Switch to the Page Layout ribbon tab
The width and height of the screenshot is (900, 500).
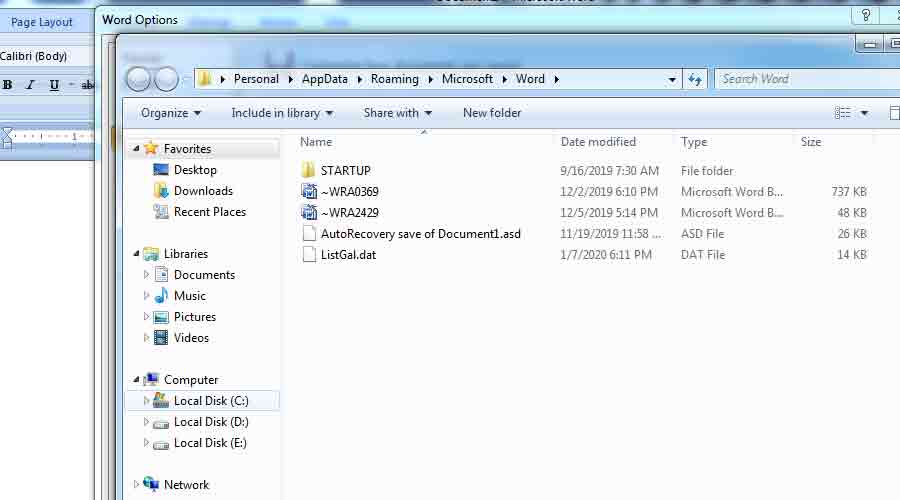(x=41, y=22)
